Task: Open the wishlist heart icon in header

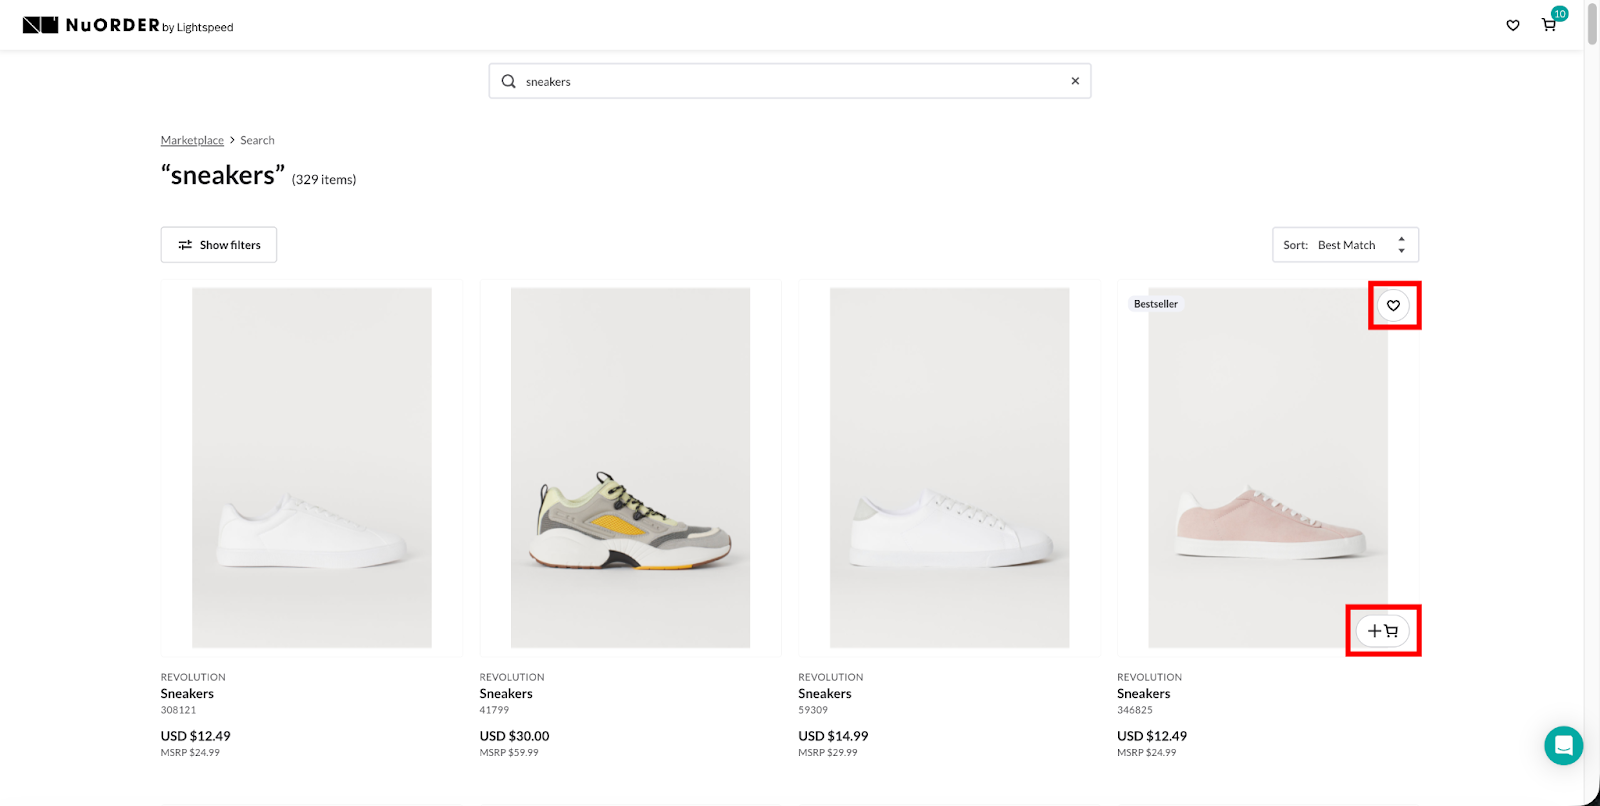Action: (1513, 26)
